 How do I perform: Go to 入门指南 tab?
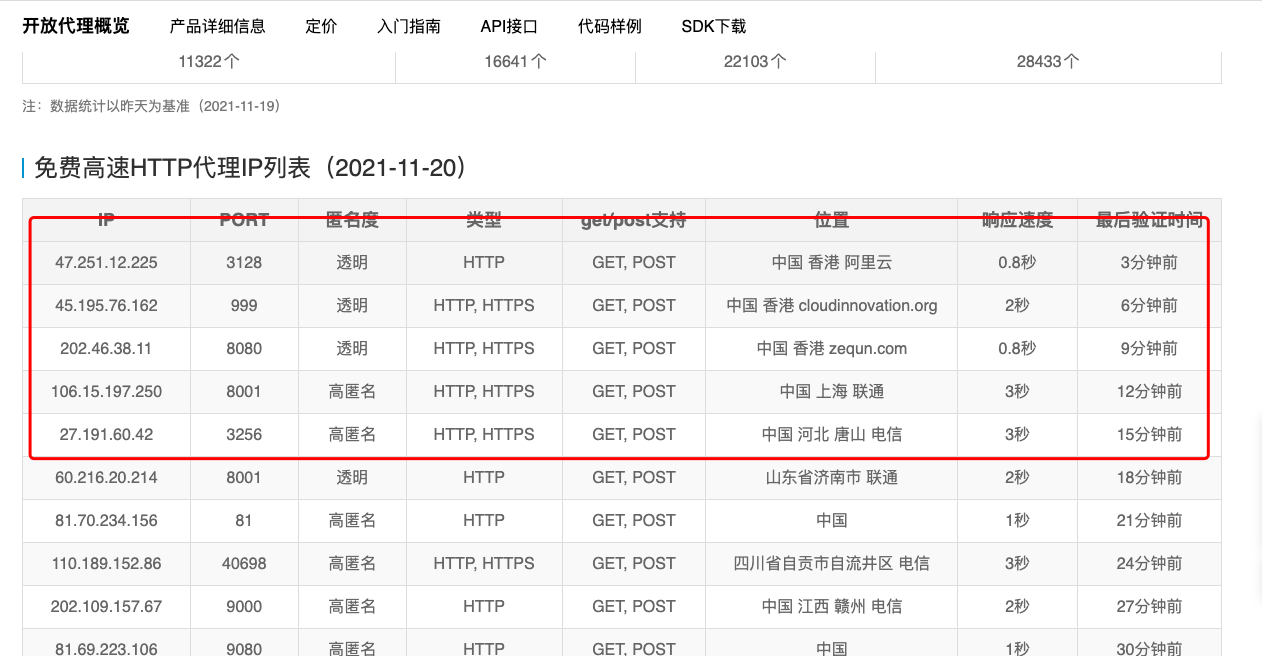[x=409, y=27]
